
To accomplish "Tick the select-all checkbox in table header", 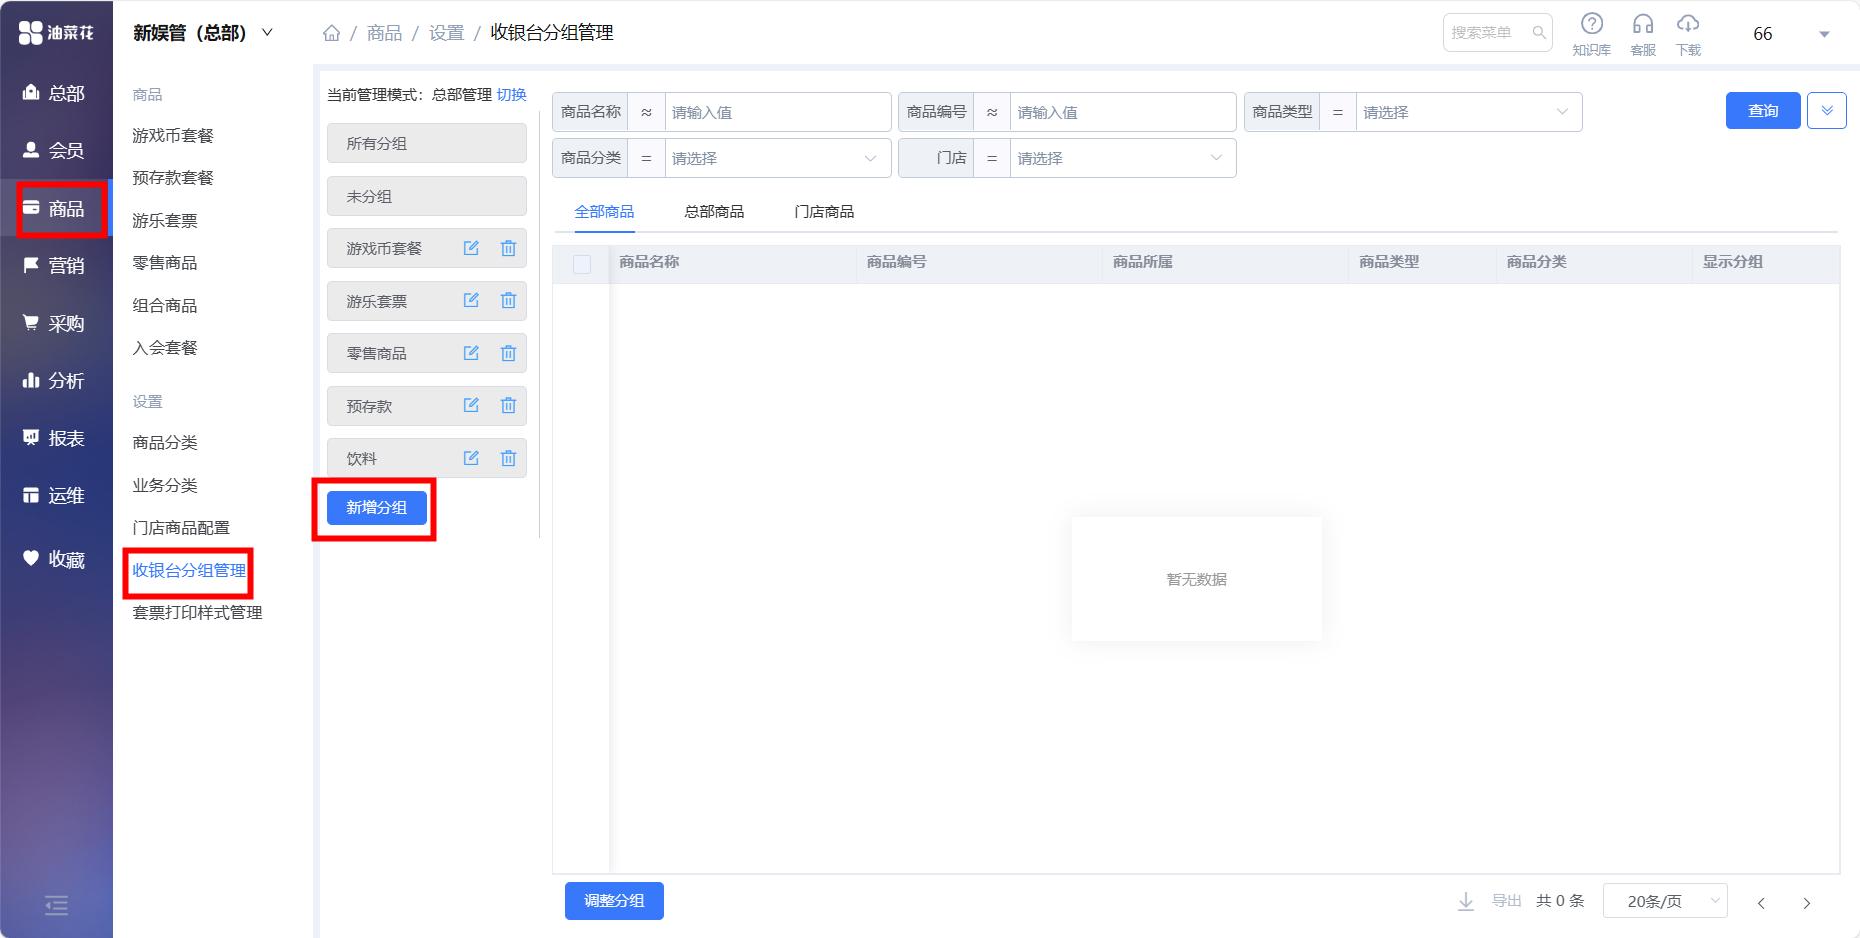I will pyautogui.click(x=582, y=264).
